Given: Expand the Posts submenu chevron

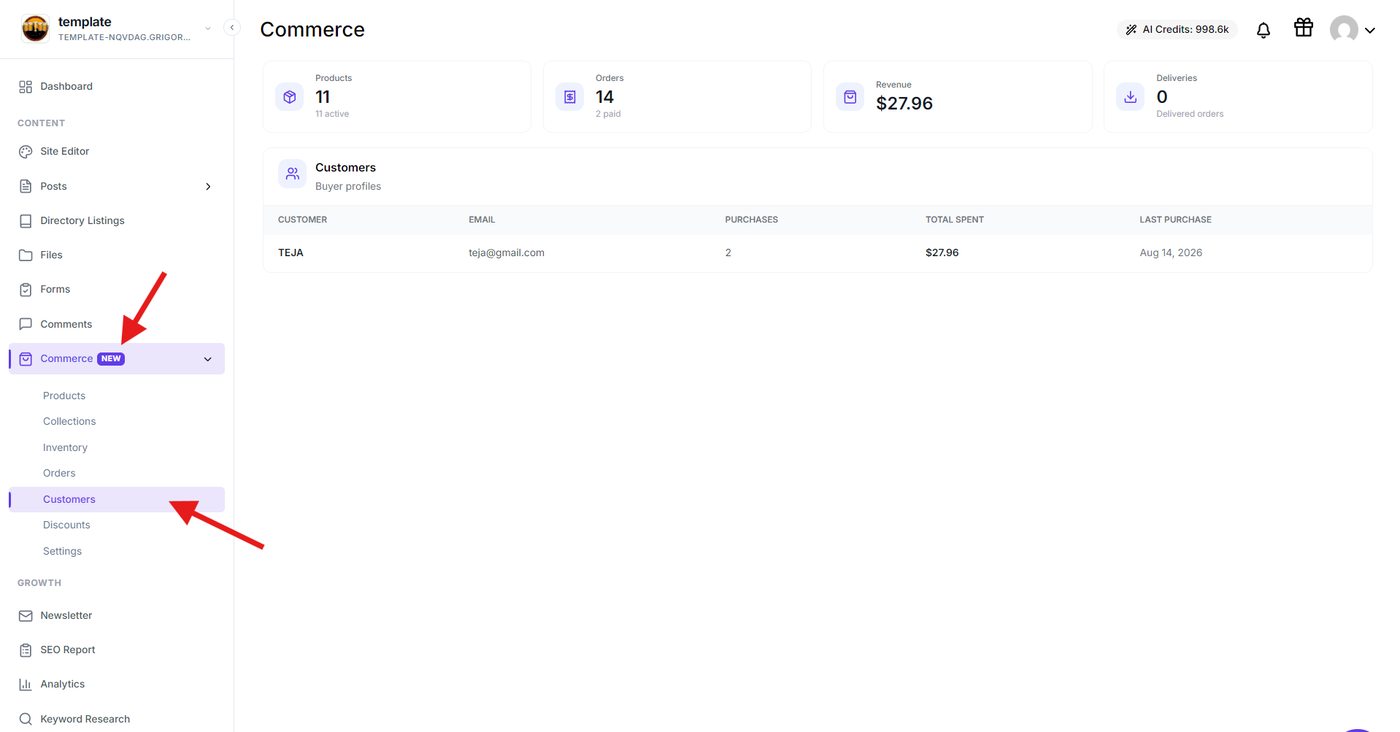Looking at the screenshot, I should click(208, 187).
